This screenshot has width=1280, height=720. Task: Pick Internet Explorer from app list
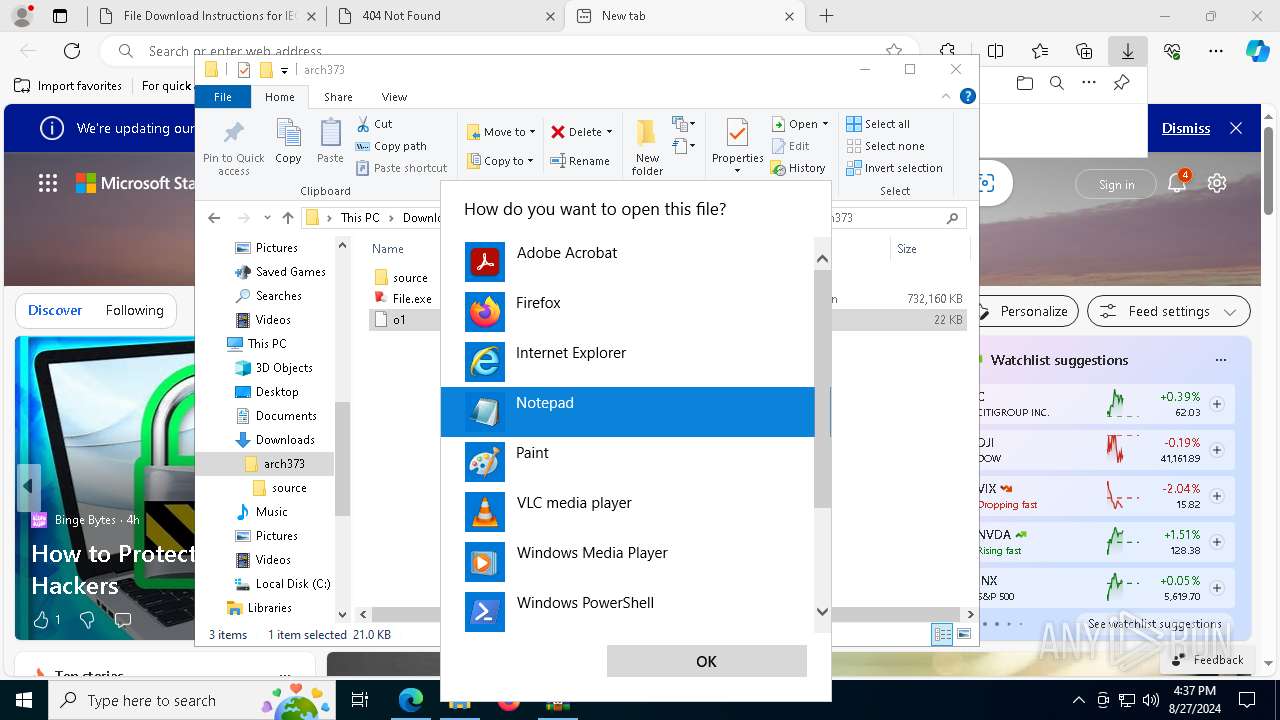[x=628, y=362]
